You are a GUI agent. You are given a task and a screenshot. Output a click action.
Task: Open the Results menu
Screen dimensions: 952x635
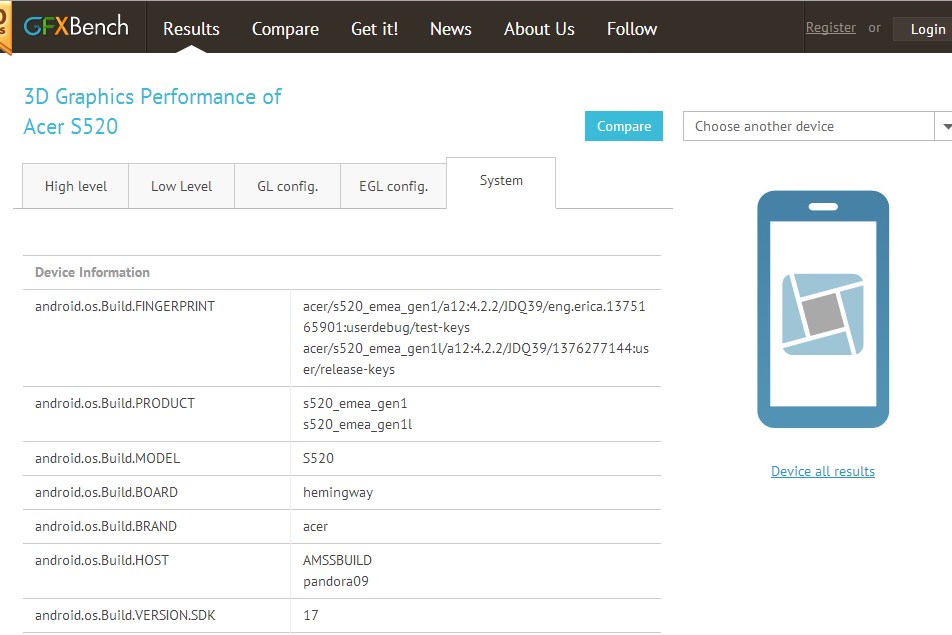[x=191, y=29]
